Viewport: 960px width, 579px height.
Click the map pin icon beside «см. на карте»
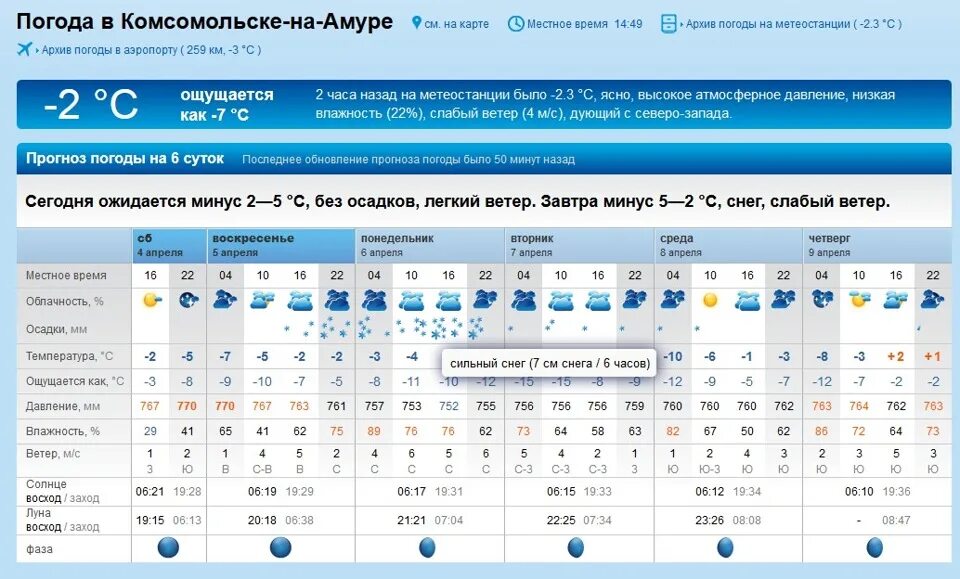(x=416, y=23)
